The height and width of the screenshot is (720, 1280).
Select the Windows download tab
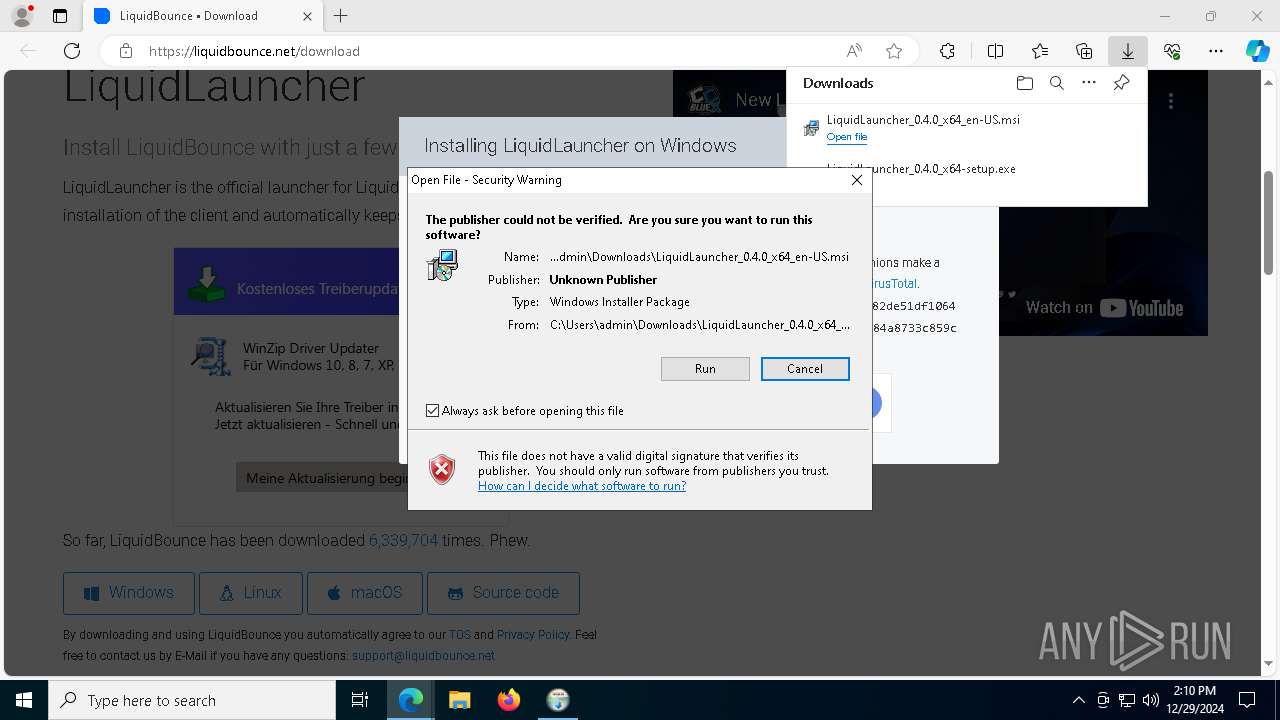tap(128, 593)
